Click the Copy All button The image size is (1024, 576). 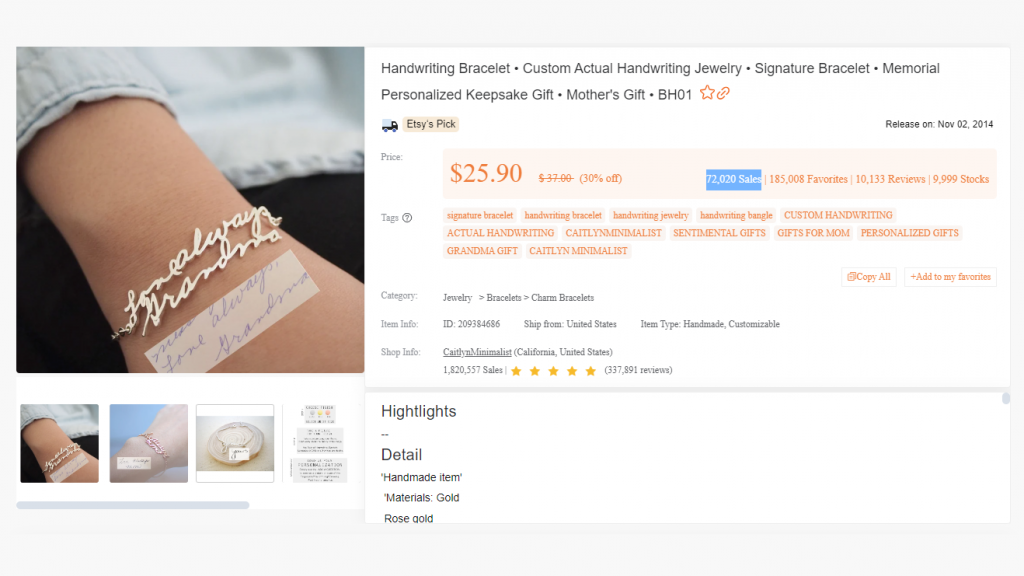(x=868, y=277)
